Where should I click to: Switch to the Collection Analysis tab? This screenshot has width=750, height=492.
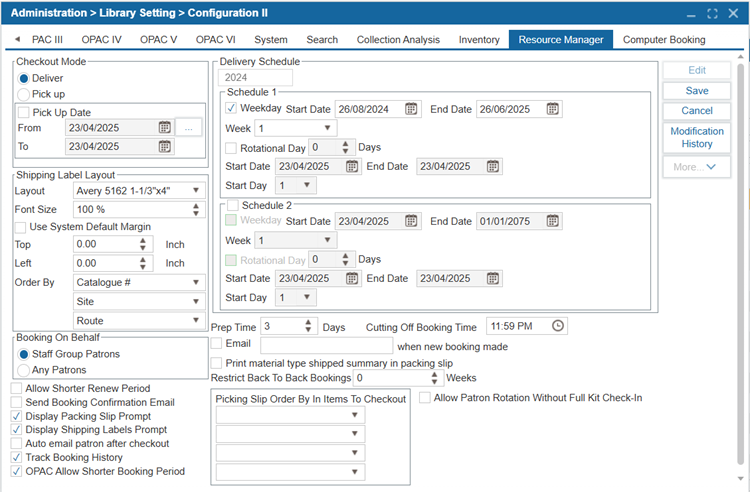click(x=398, y=40)
